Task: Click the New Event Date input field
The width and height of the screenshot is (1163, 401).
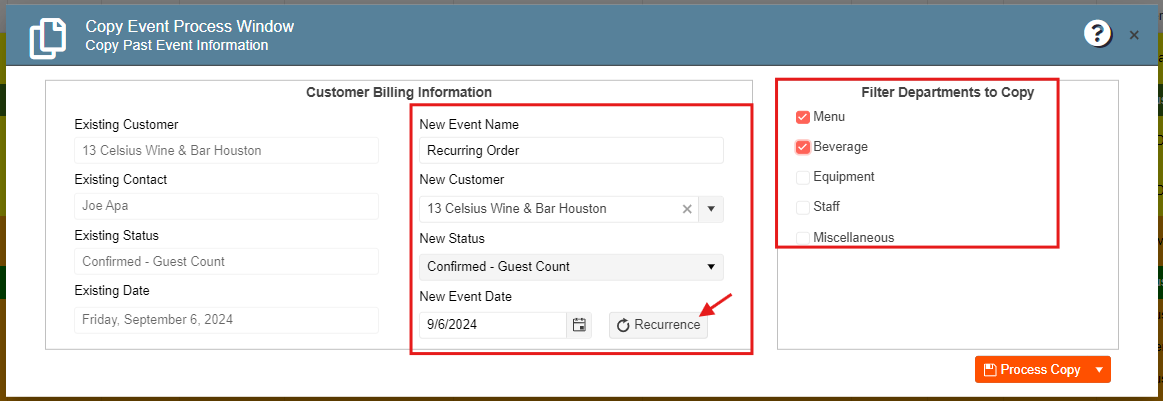Action: click(x=493, y=325)
